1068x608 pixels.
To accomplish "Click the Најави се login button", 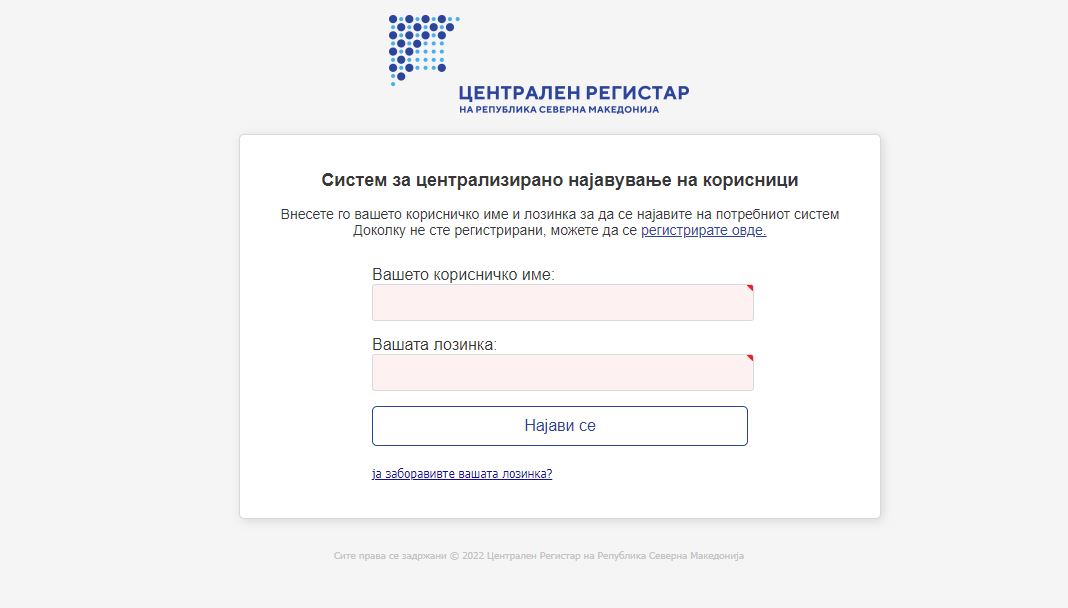I will point(560,426).
